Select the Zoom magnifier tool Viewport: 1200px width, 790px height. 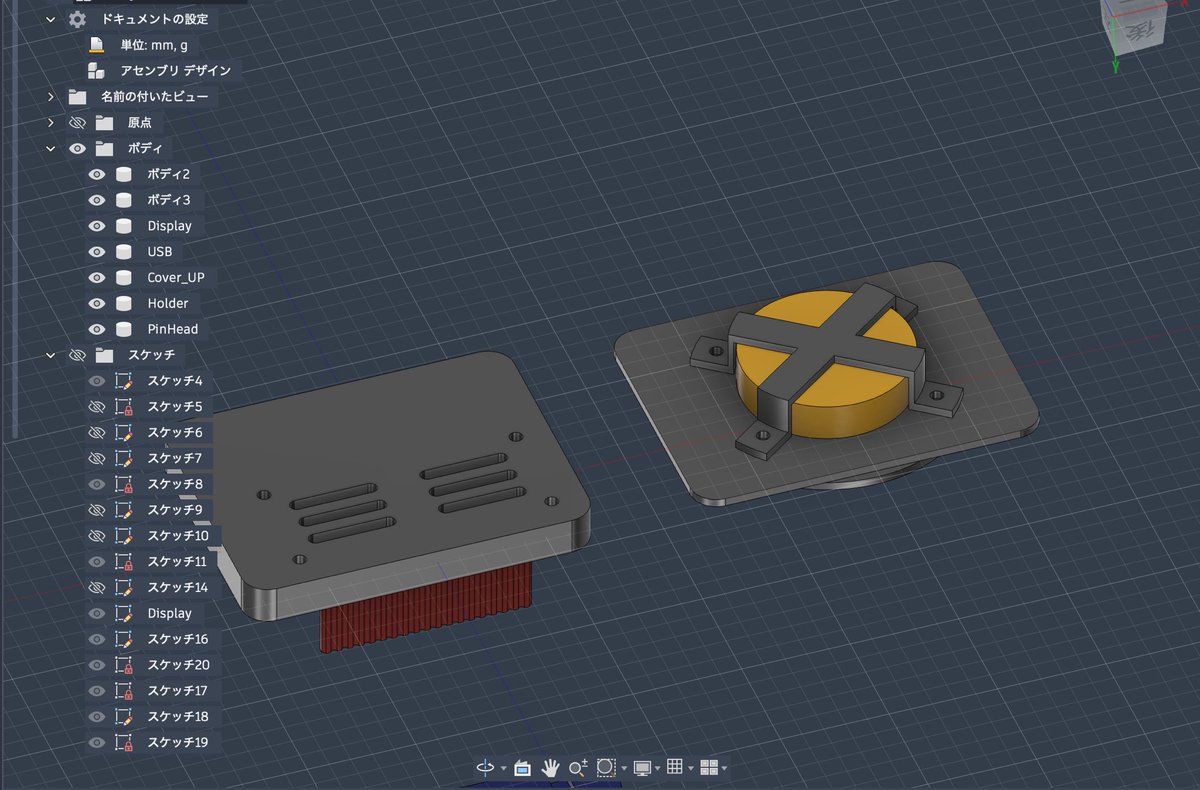578,767
